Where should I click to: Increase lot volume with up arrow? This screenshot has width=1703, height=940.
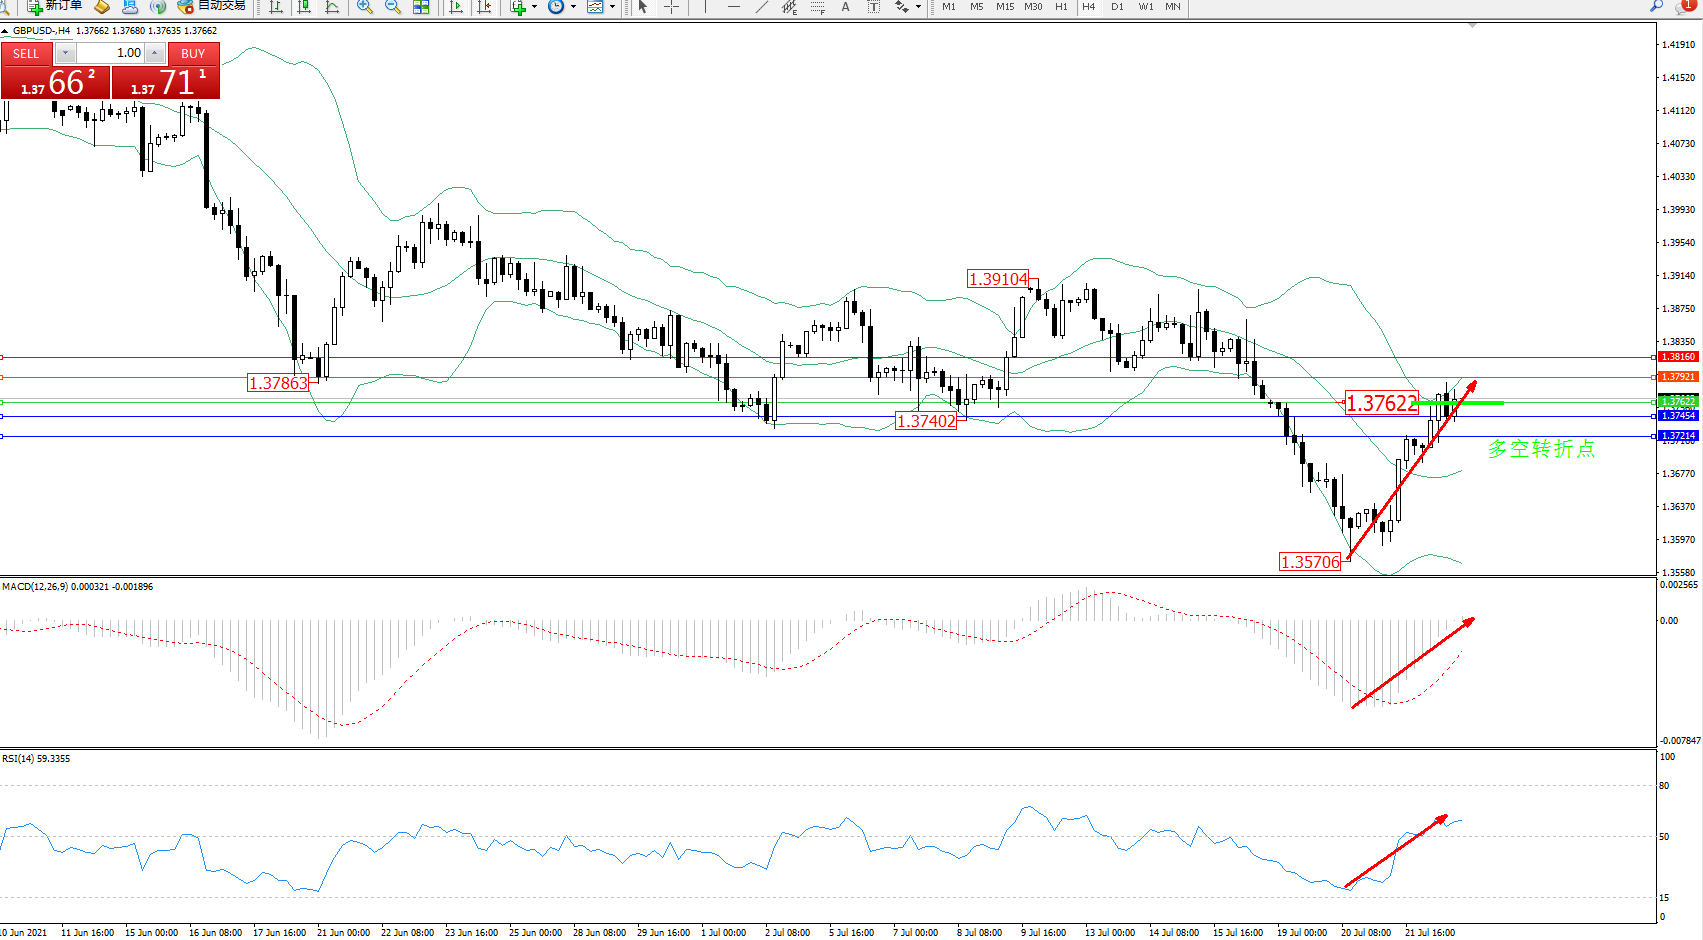[155, 53]
